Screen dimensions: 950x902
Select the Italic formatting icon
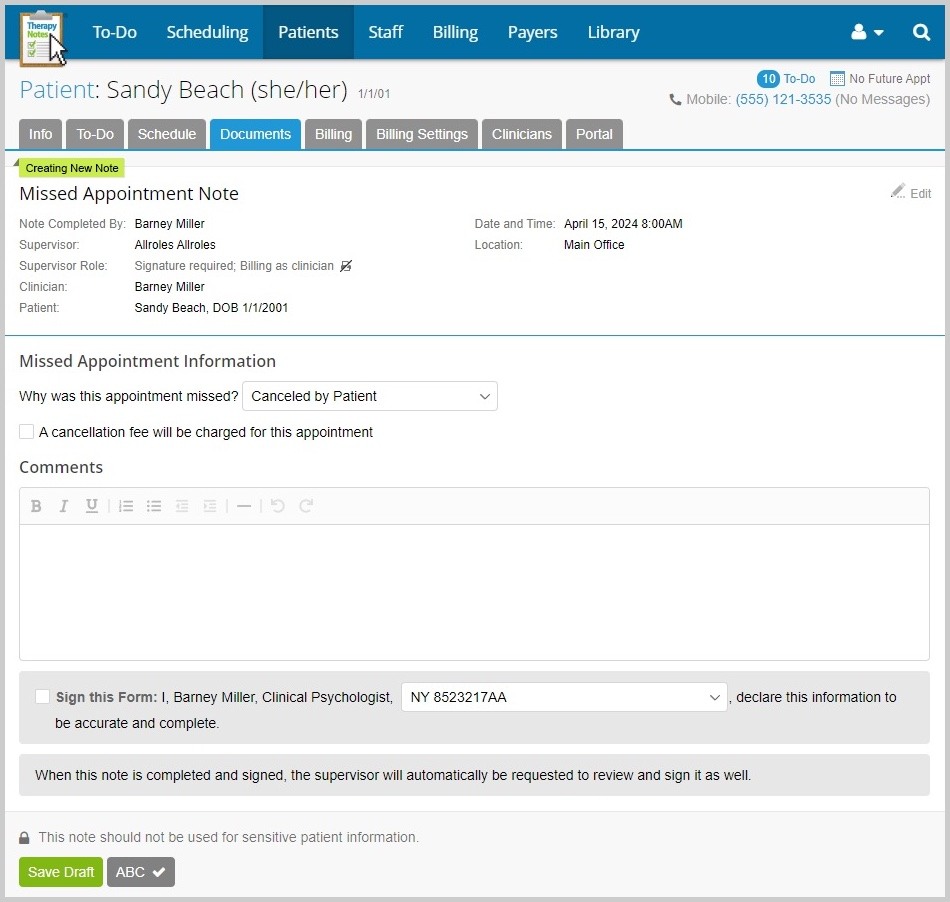[64, 506]
